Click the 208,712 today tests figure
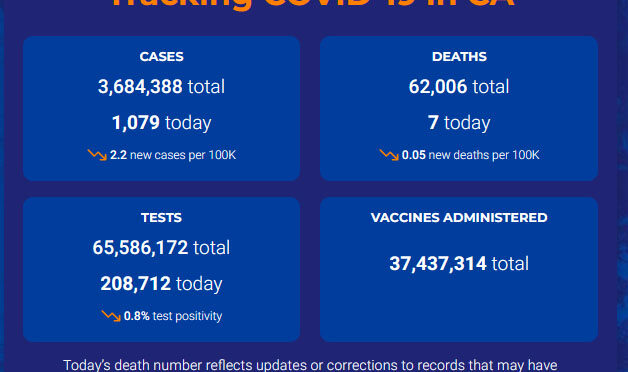The height and width of the screenshot is (372, 628). coord(161,284)
